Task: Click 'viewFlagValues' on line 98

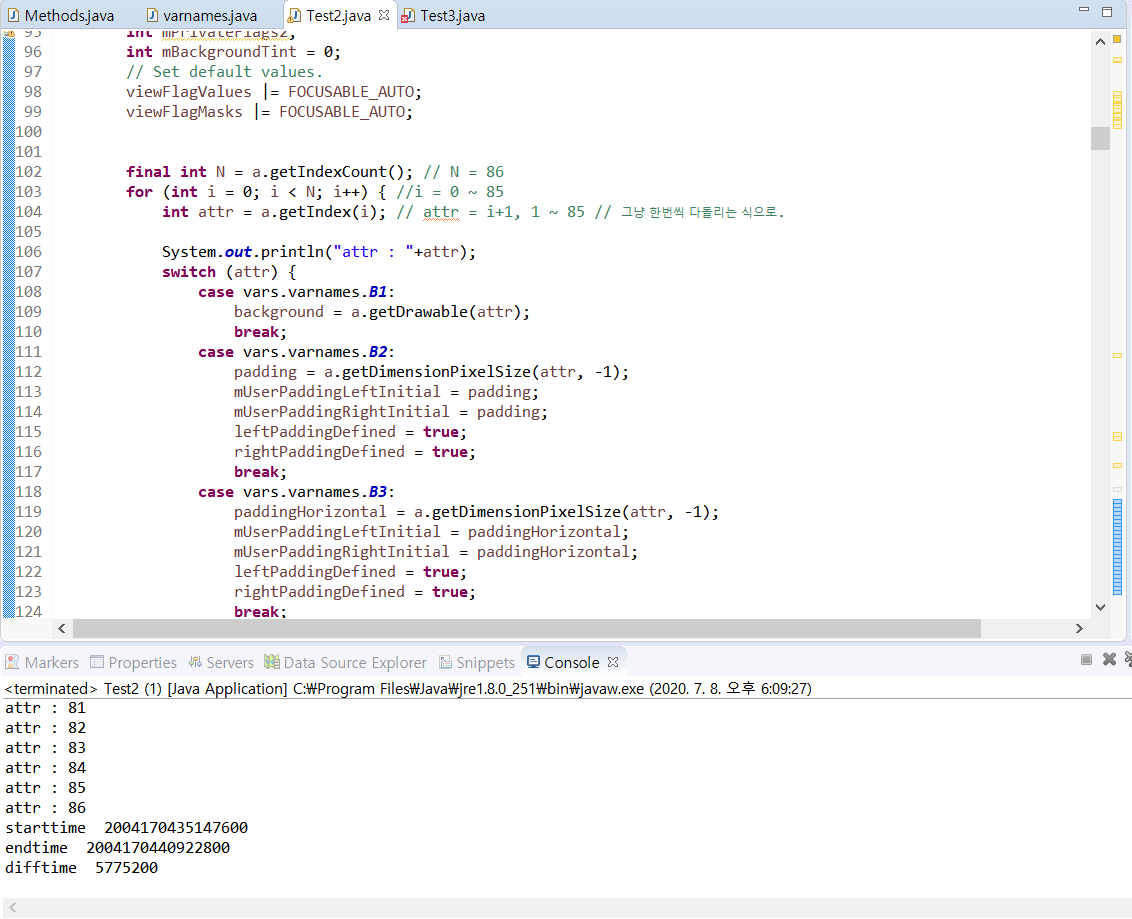Action: point(189,92)
